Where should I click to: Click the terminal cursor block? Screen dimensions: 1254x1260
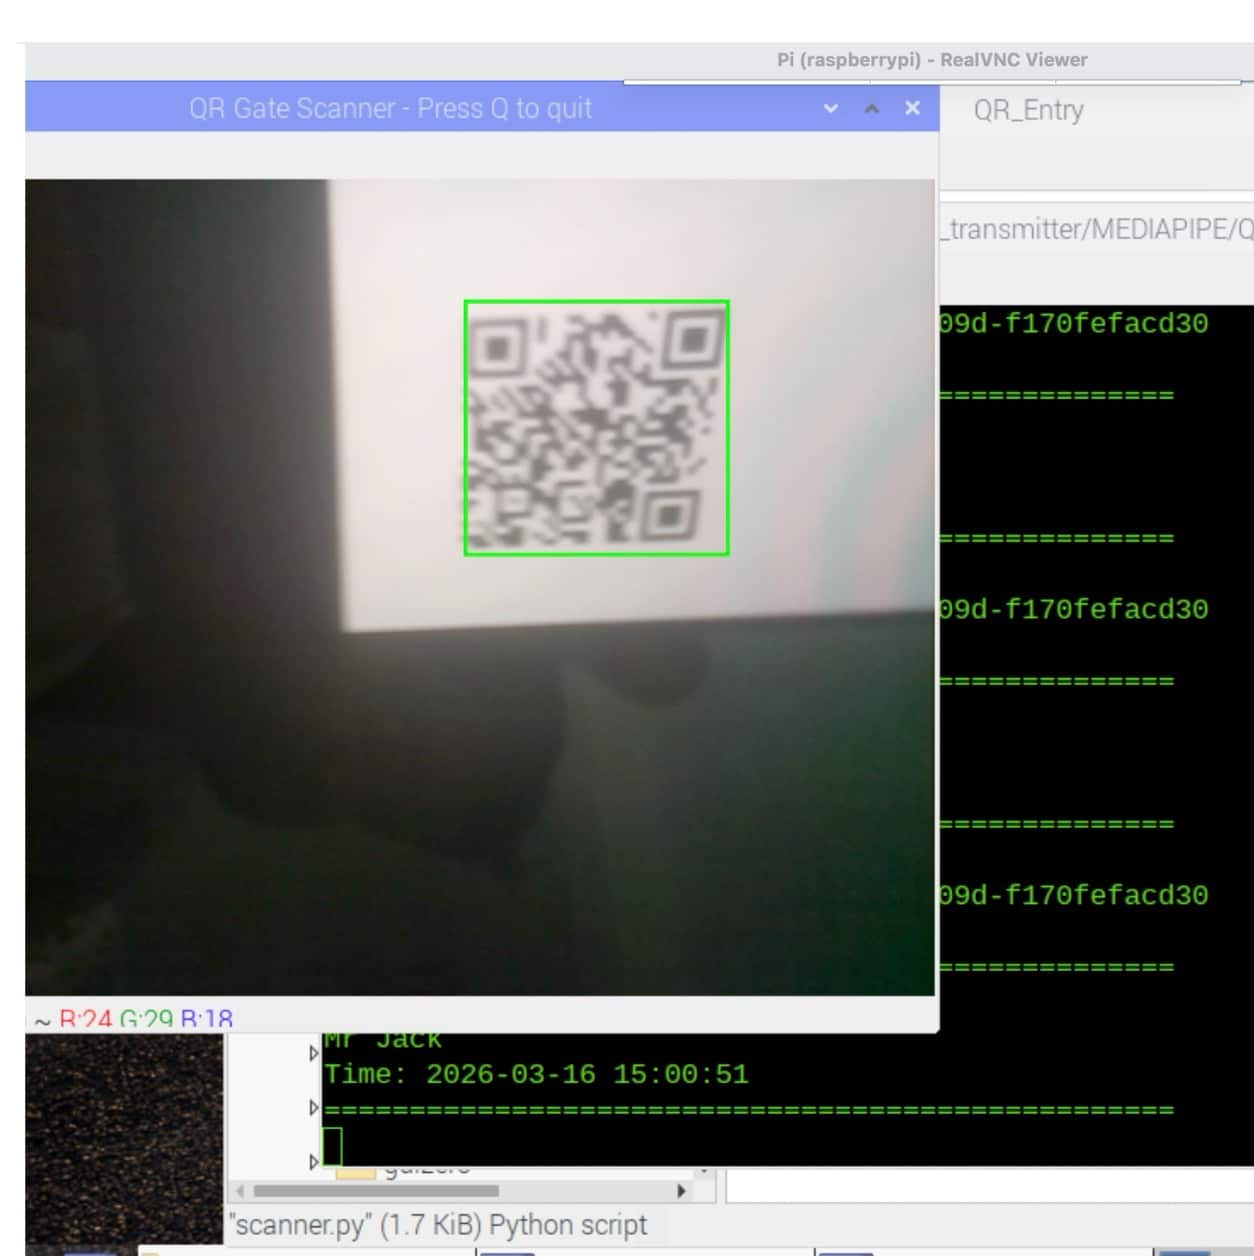coord(332,1146)
